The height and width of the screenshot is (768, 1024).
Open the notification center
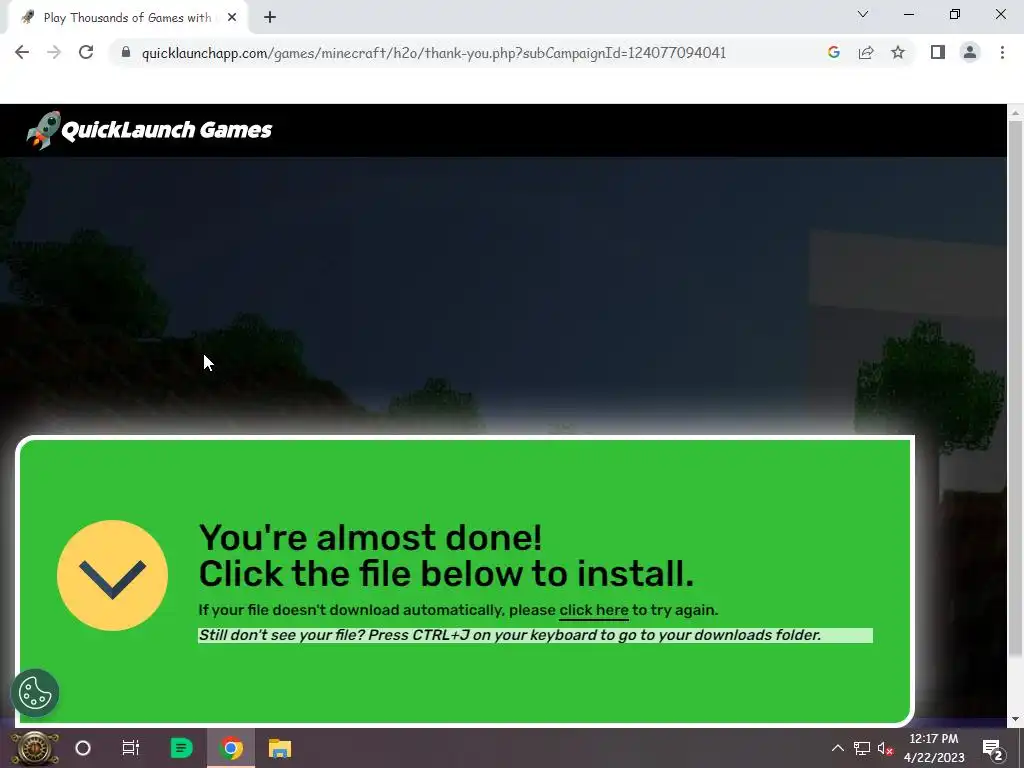tap(993, 749)
